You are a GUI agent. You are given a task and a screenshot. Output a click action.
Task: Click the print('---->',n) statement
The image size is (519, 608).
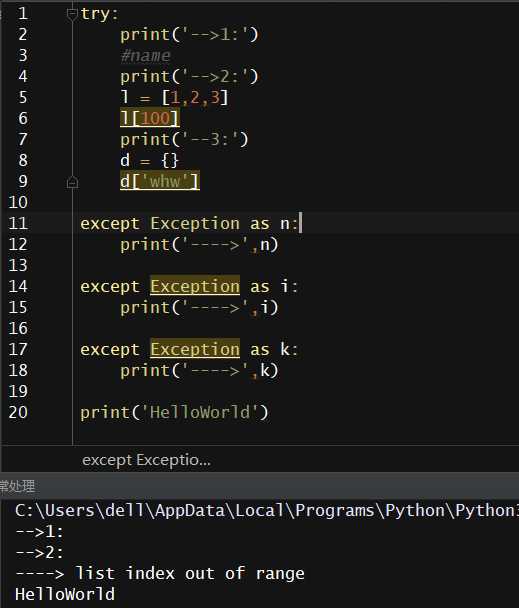(199, 245)
